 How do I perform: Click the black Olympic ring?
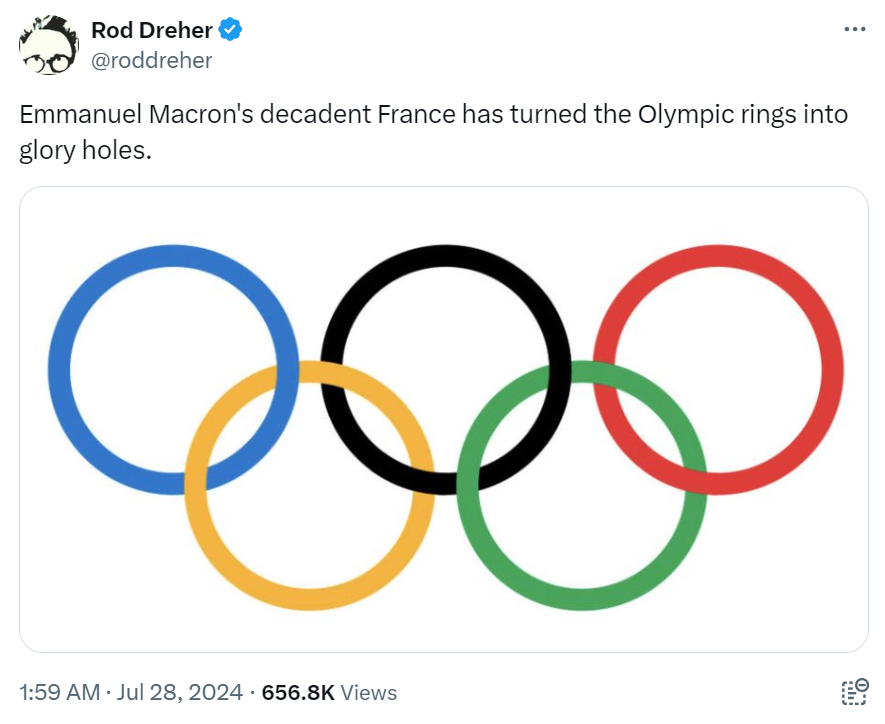[x=445, y=254]
